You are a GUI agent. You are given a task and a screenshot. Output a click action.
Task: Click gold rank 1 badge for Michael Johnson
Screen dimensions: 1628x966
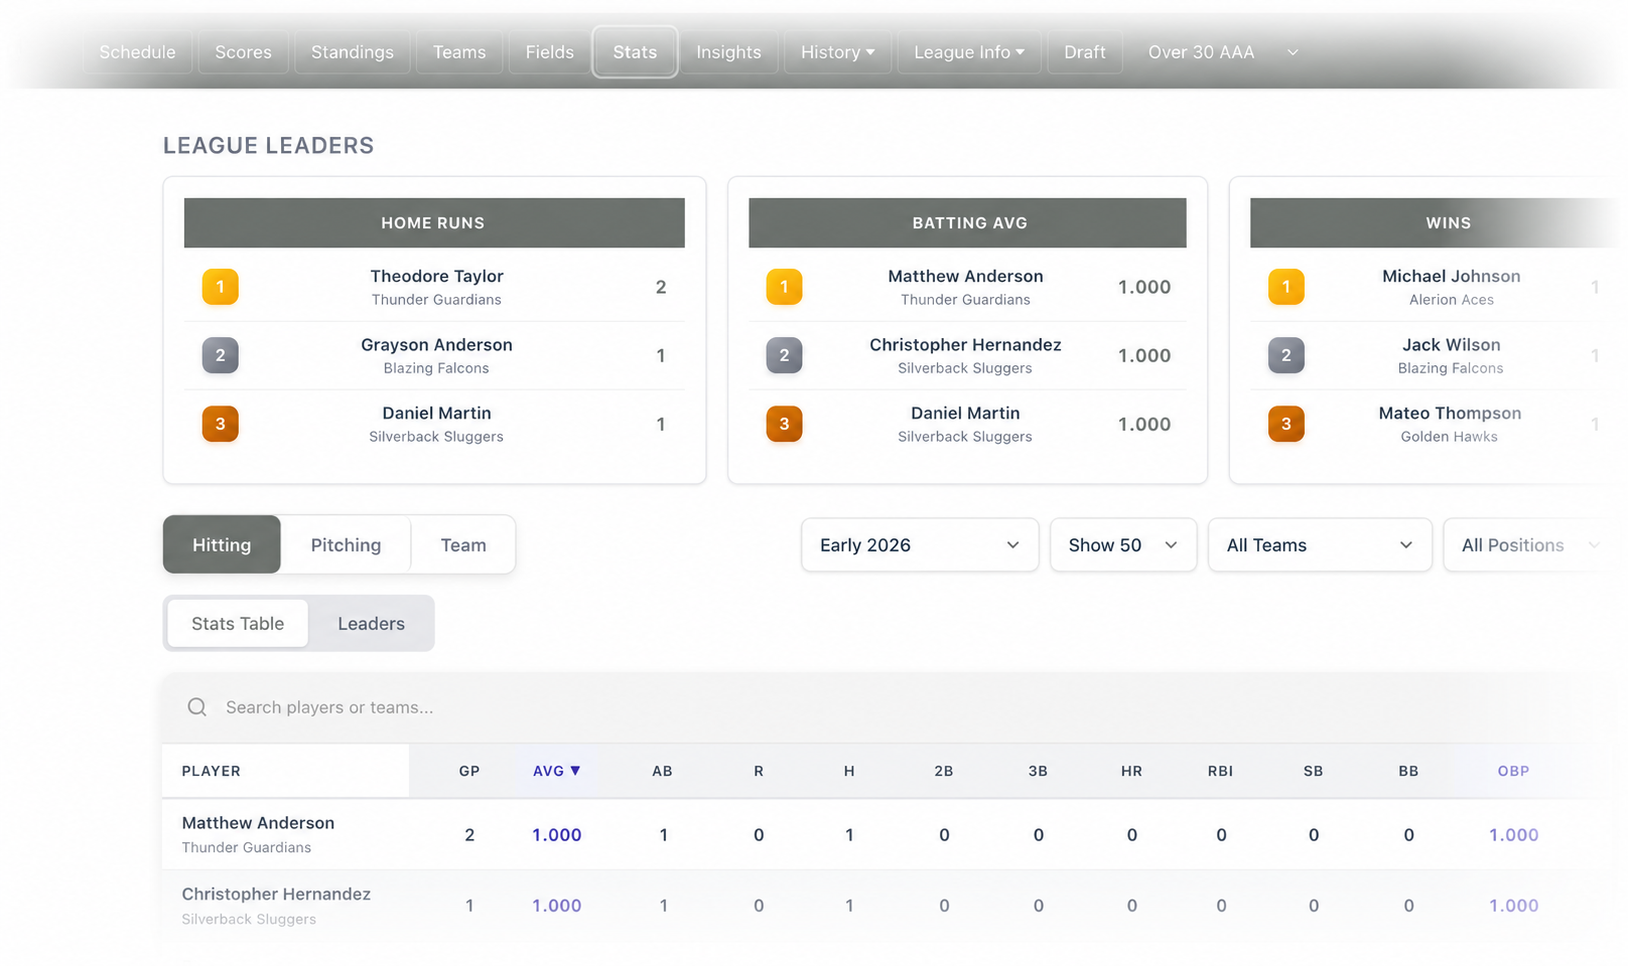click(x=1286, y=287)
